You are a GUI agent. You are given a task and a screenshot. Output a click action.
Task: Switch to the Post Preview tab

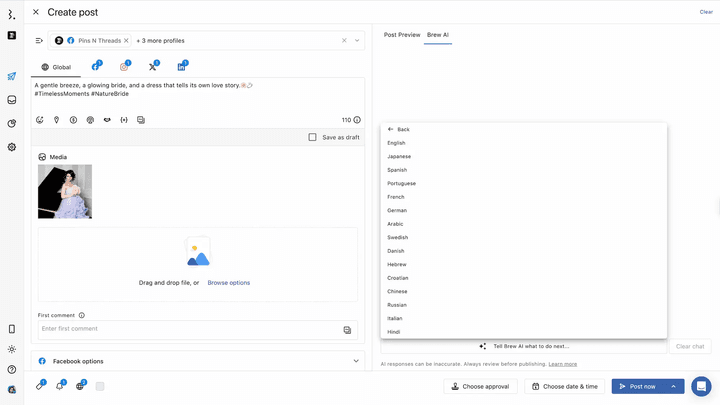click(x=402, y=35)
